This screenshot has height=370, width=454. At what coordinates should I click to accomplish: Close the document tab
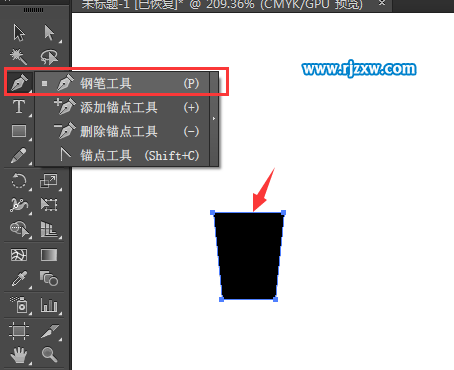[x=382, y=3]
